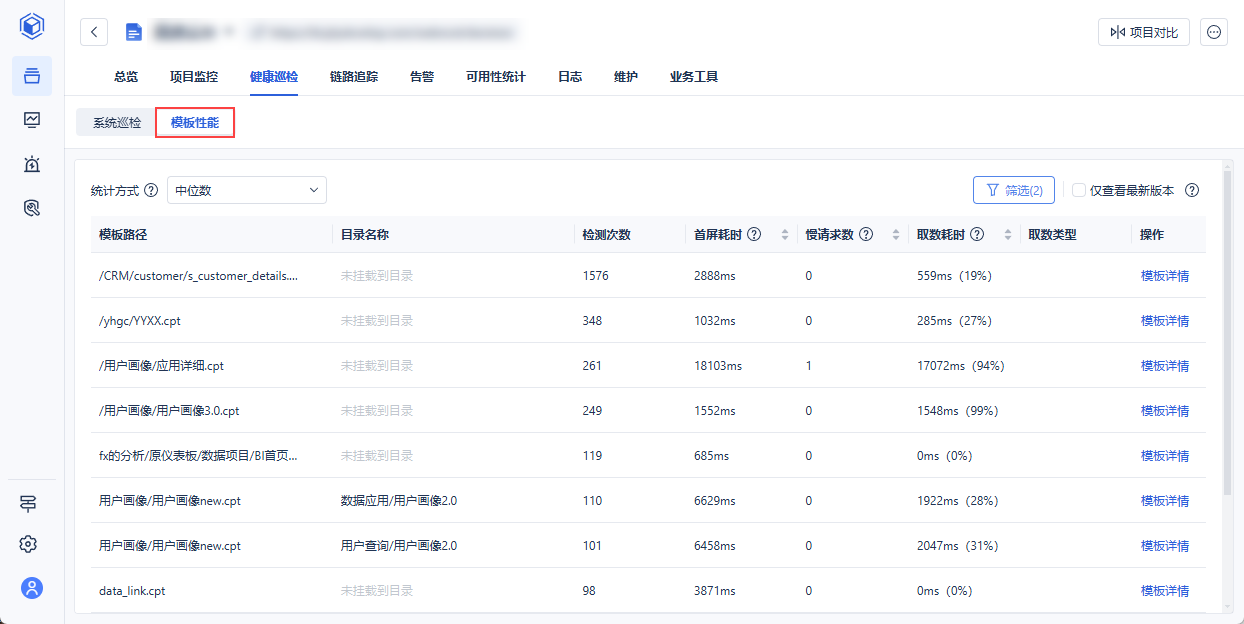Click the blue document project icon
1244x624 pixels.
pos(133,32)
